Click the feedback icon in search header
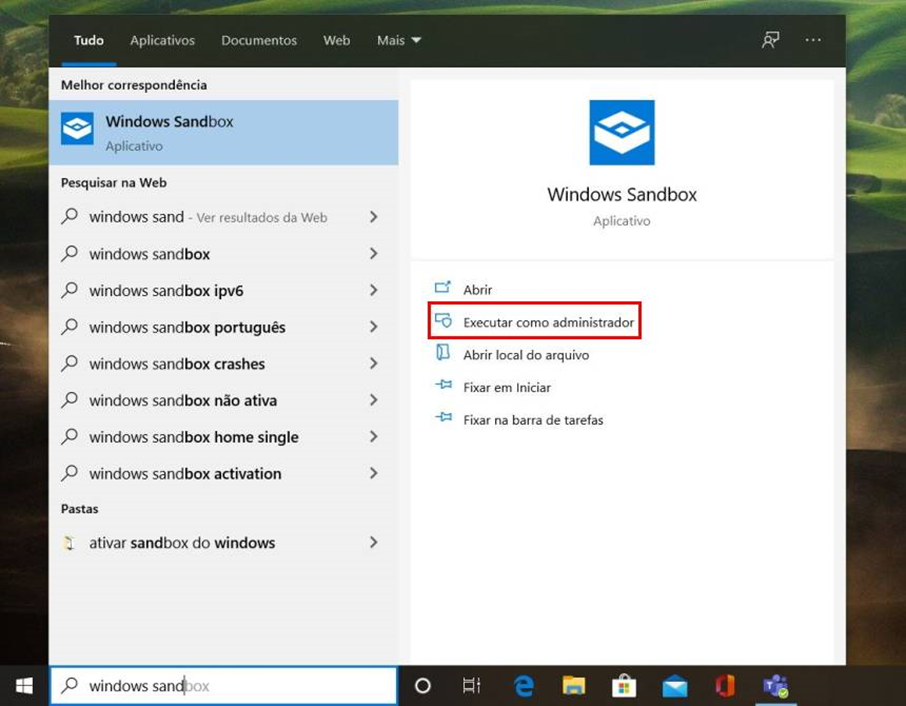This screenshot has width=906, height=706. coord(770,40)
